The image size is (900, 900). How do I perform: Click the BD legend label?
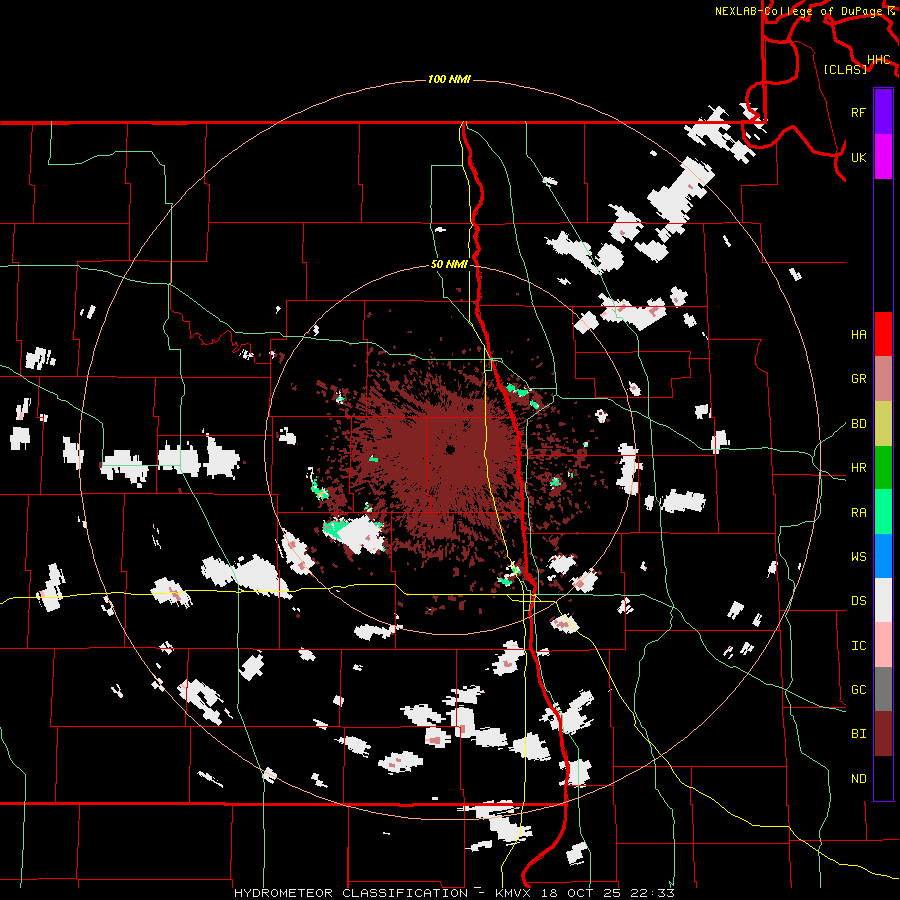coord(858,424)
